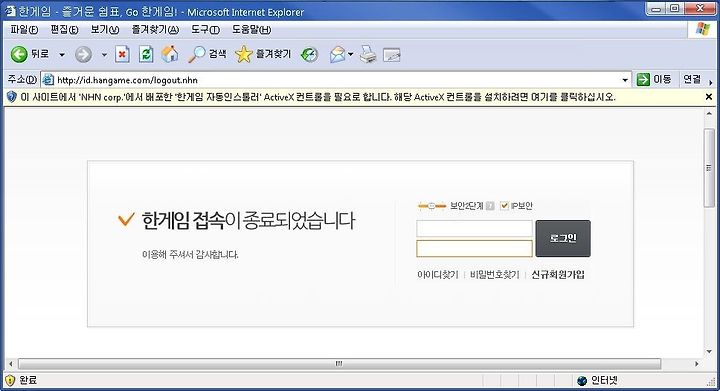
Task: Click the 주소(D) address label
Action: pos(22,79)
